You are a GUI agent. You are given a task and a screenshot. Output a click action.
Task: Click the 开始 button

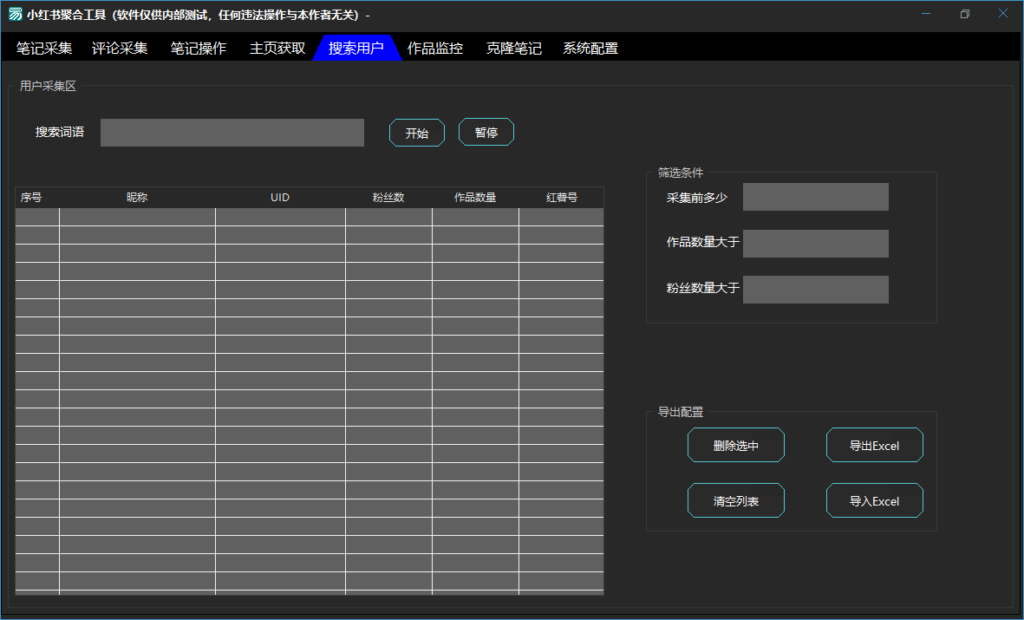417,133
